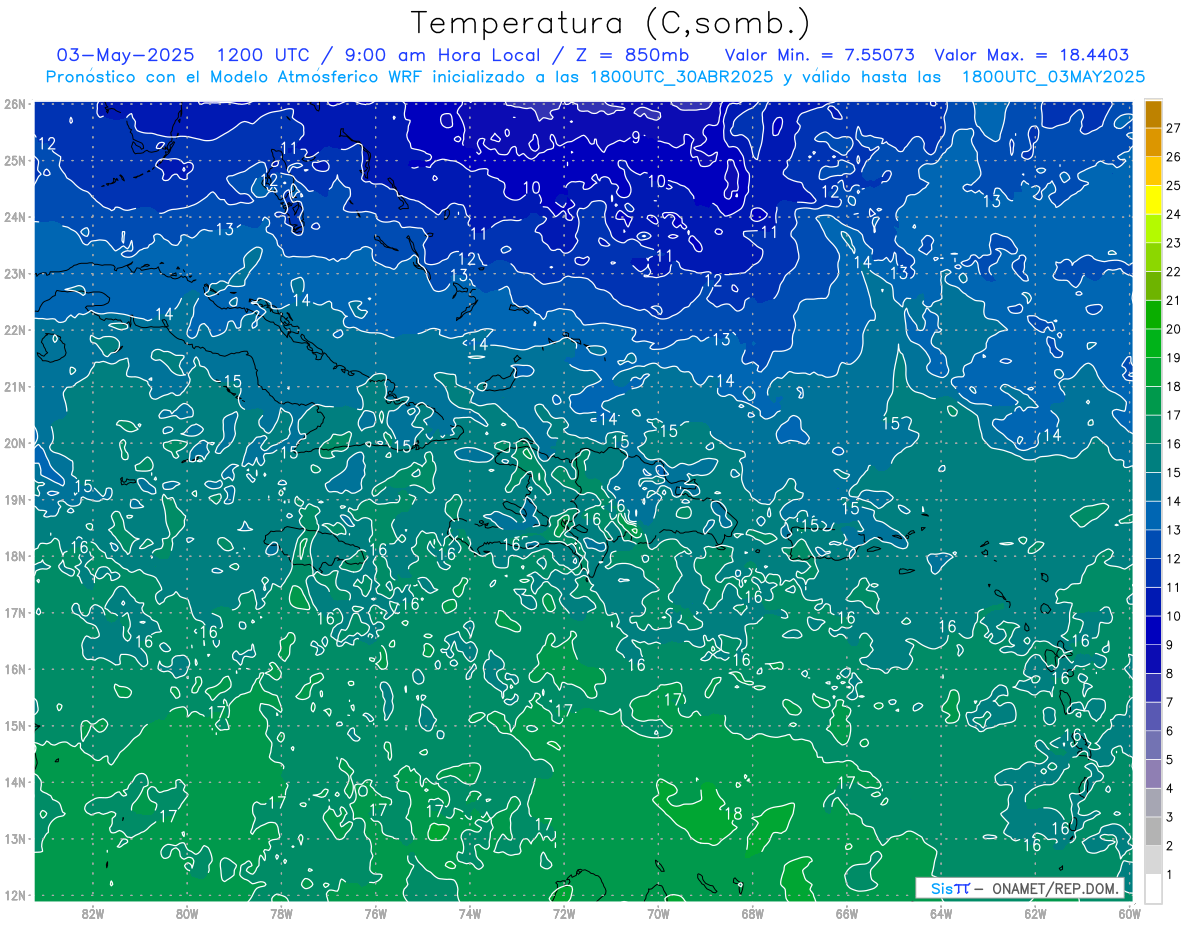The width and height of the screenshot is (1200, 927).
Task: Click the "9:00 am Hora Local" text
Action: pyautogui.click(x=441, y=55)
